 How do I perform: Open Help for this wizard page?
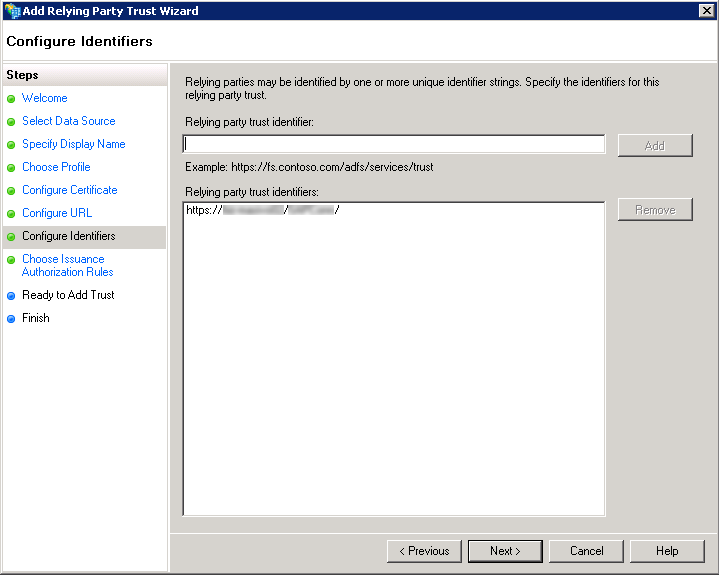coord(667,551)
